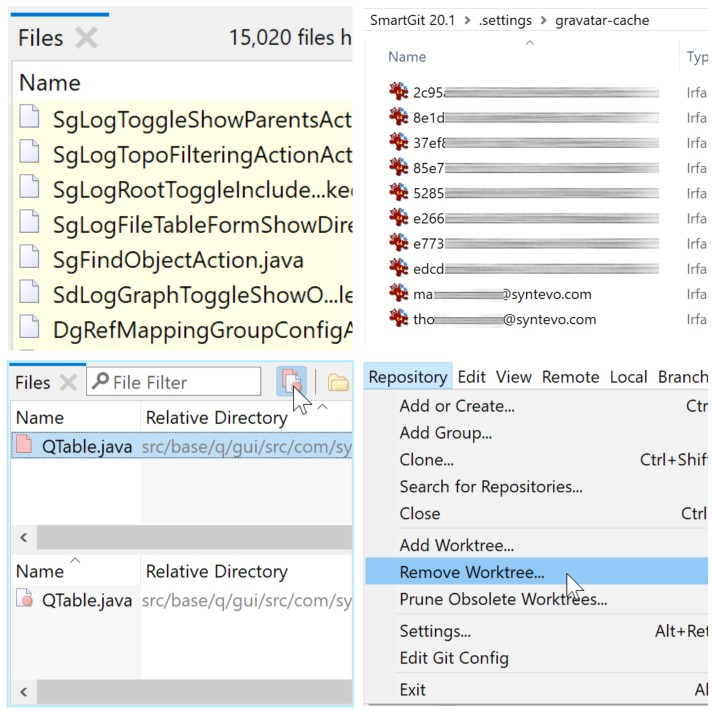The image size is (712, 711).
Task: Click upper horizontal scrollbar track
Action: click(x=194, y=538)
